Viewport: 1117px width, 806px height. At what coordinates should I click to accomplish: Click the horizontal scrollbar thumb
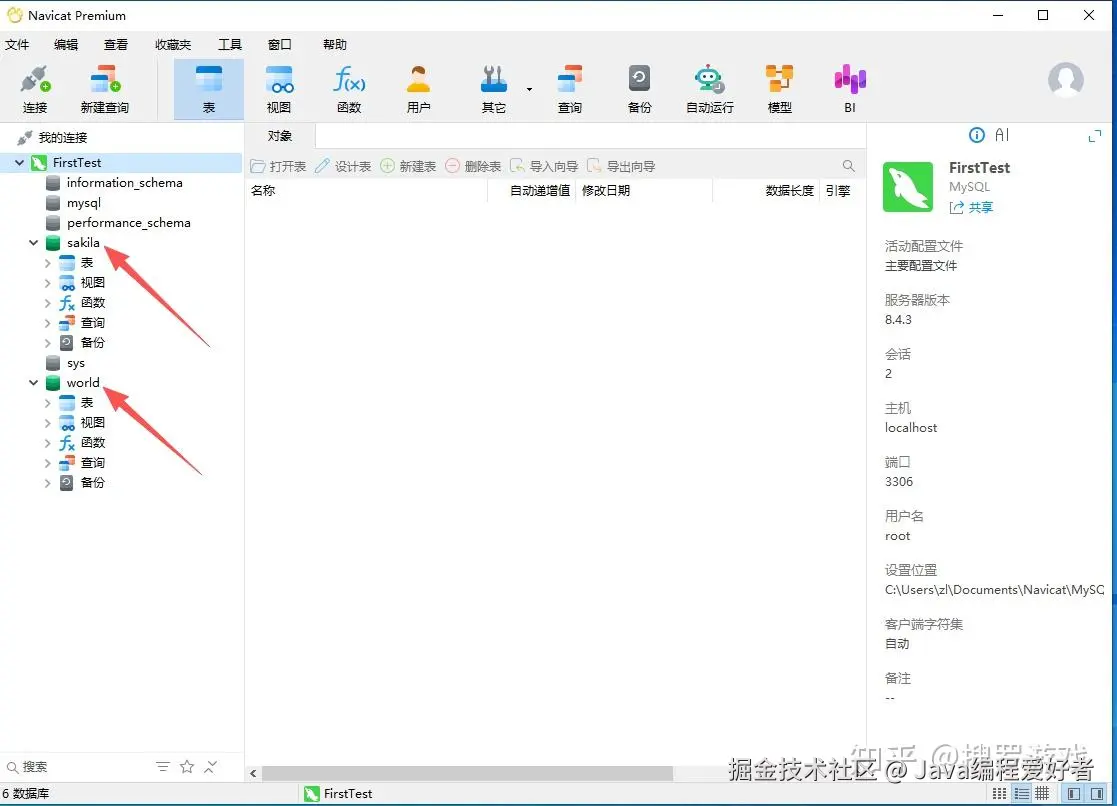(467, 773)
